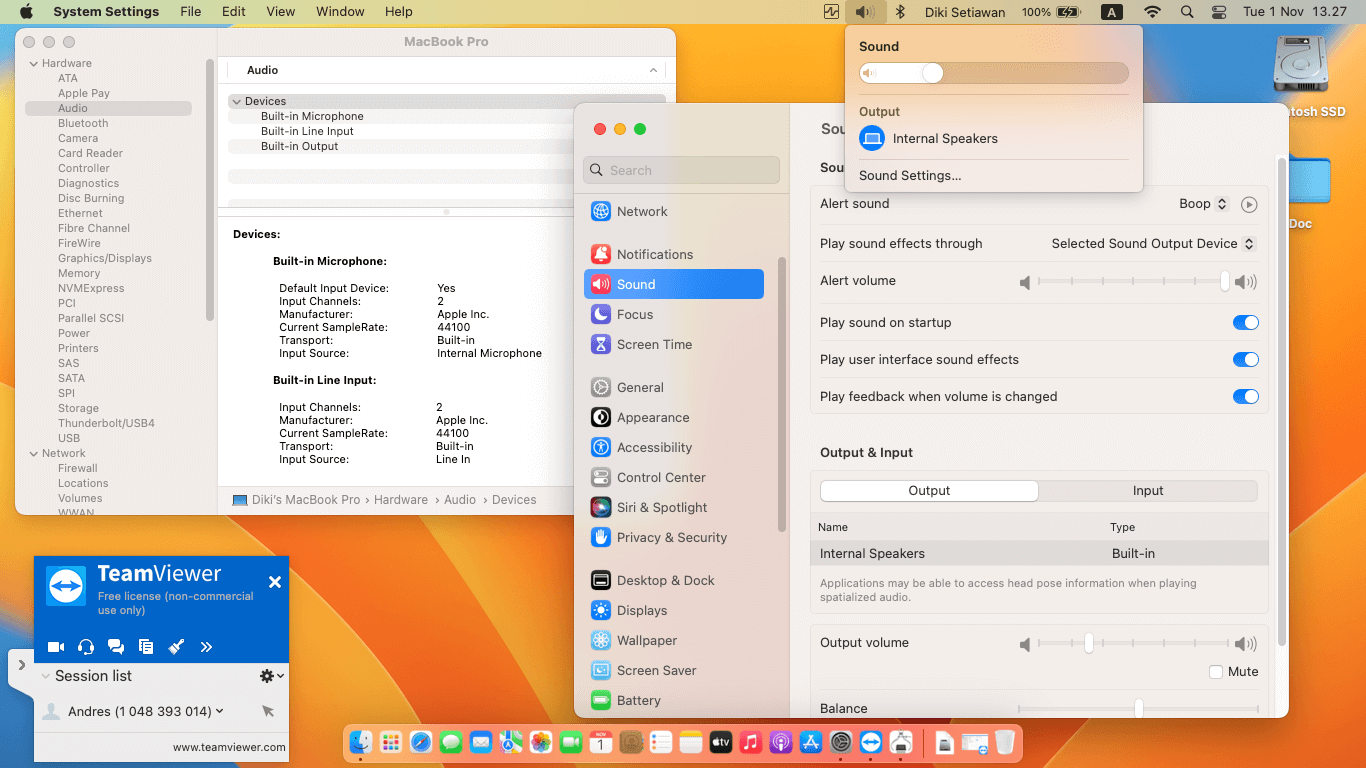The height and width of the screenshot is (768, 1366).
Task: Adjust the Sound popup volume slider
Action: [994, 73]
